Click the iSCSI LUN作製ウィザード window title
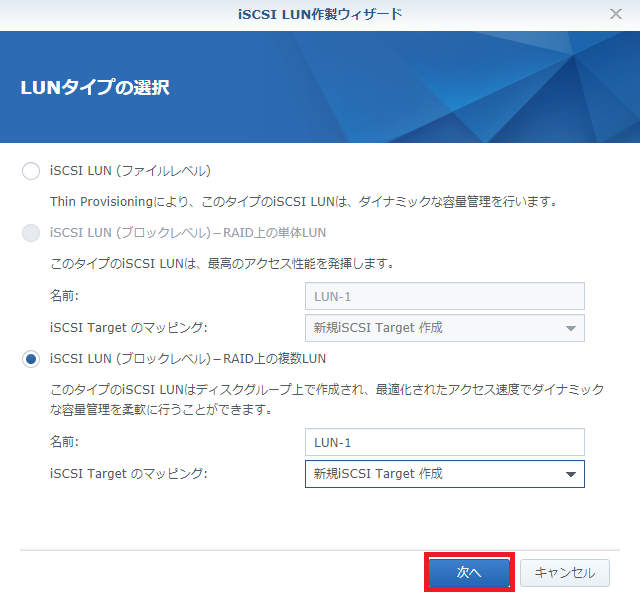640x593 pixels. point(319,14)
